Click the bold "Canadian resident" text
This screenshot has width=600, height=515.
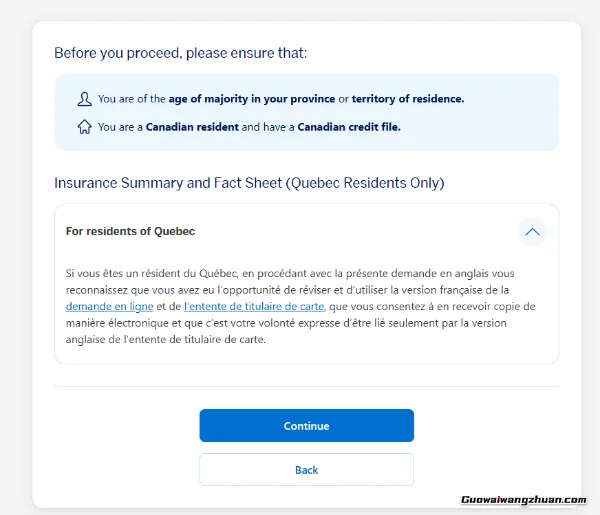click(192, 127)
